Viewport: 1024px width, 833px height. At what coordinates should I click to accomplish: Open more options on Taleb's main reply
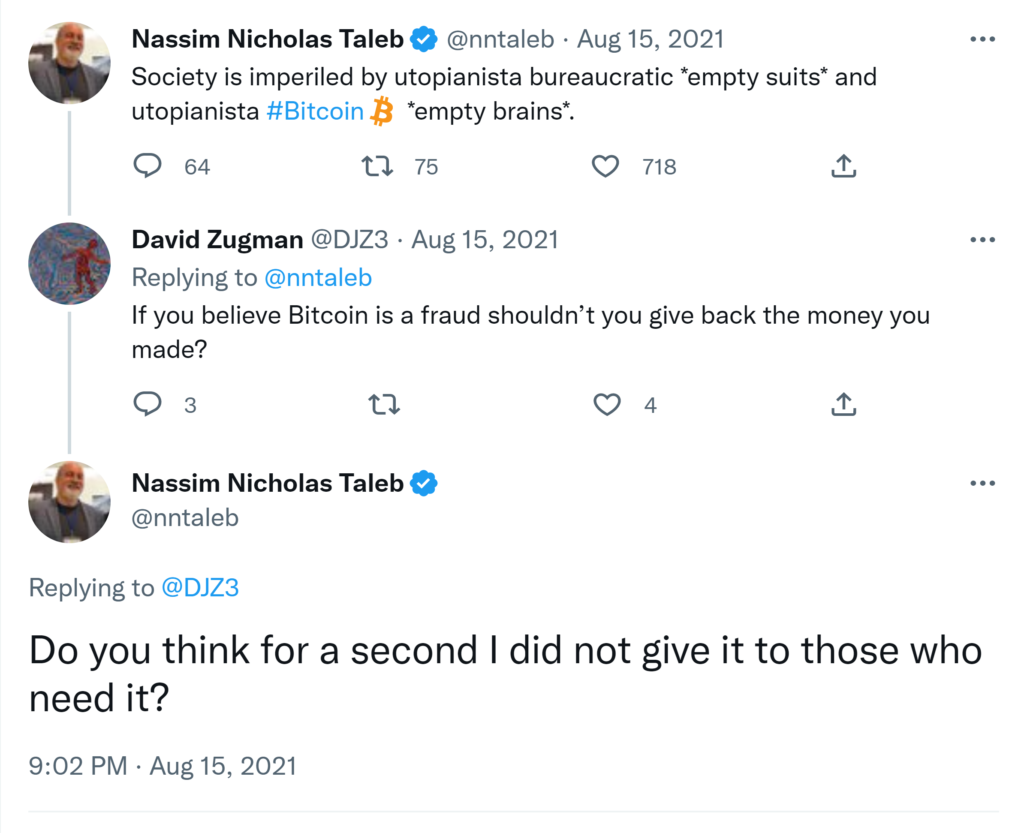[983, 484]
